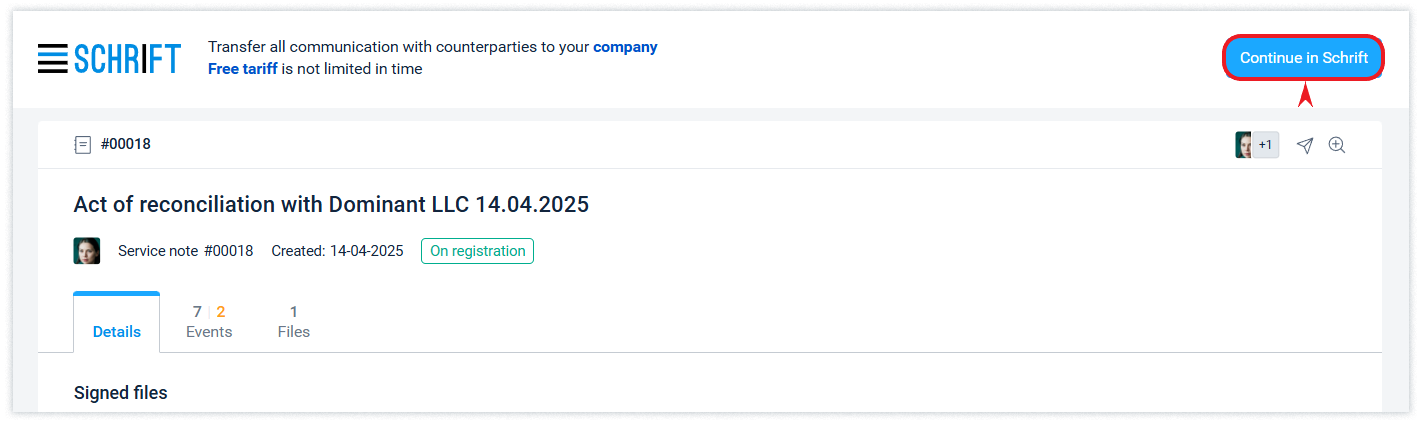Image resolution: width=1422 pixels, height=423 pixels.
Task: Click the Service note #00018 label
Action: (185, 251)
